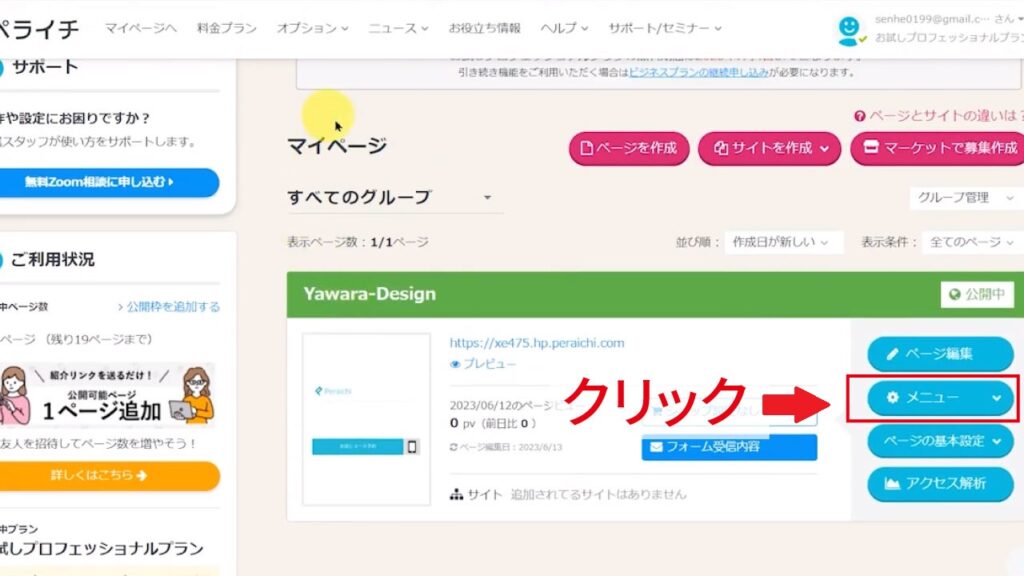Screen dimensions: 1024x576
Task: Click the user avatar smiley icon
Action: tap(849, 30)
